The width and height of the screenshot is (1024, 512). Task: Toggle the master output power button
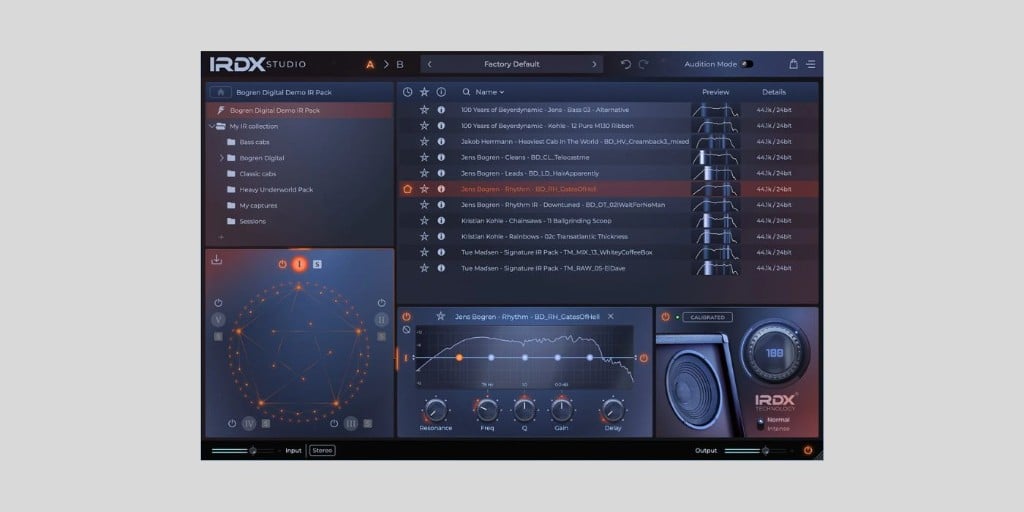(808, 450)
